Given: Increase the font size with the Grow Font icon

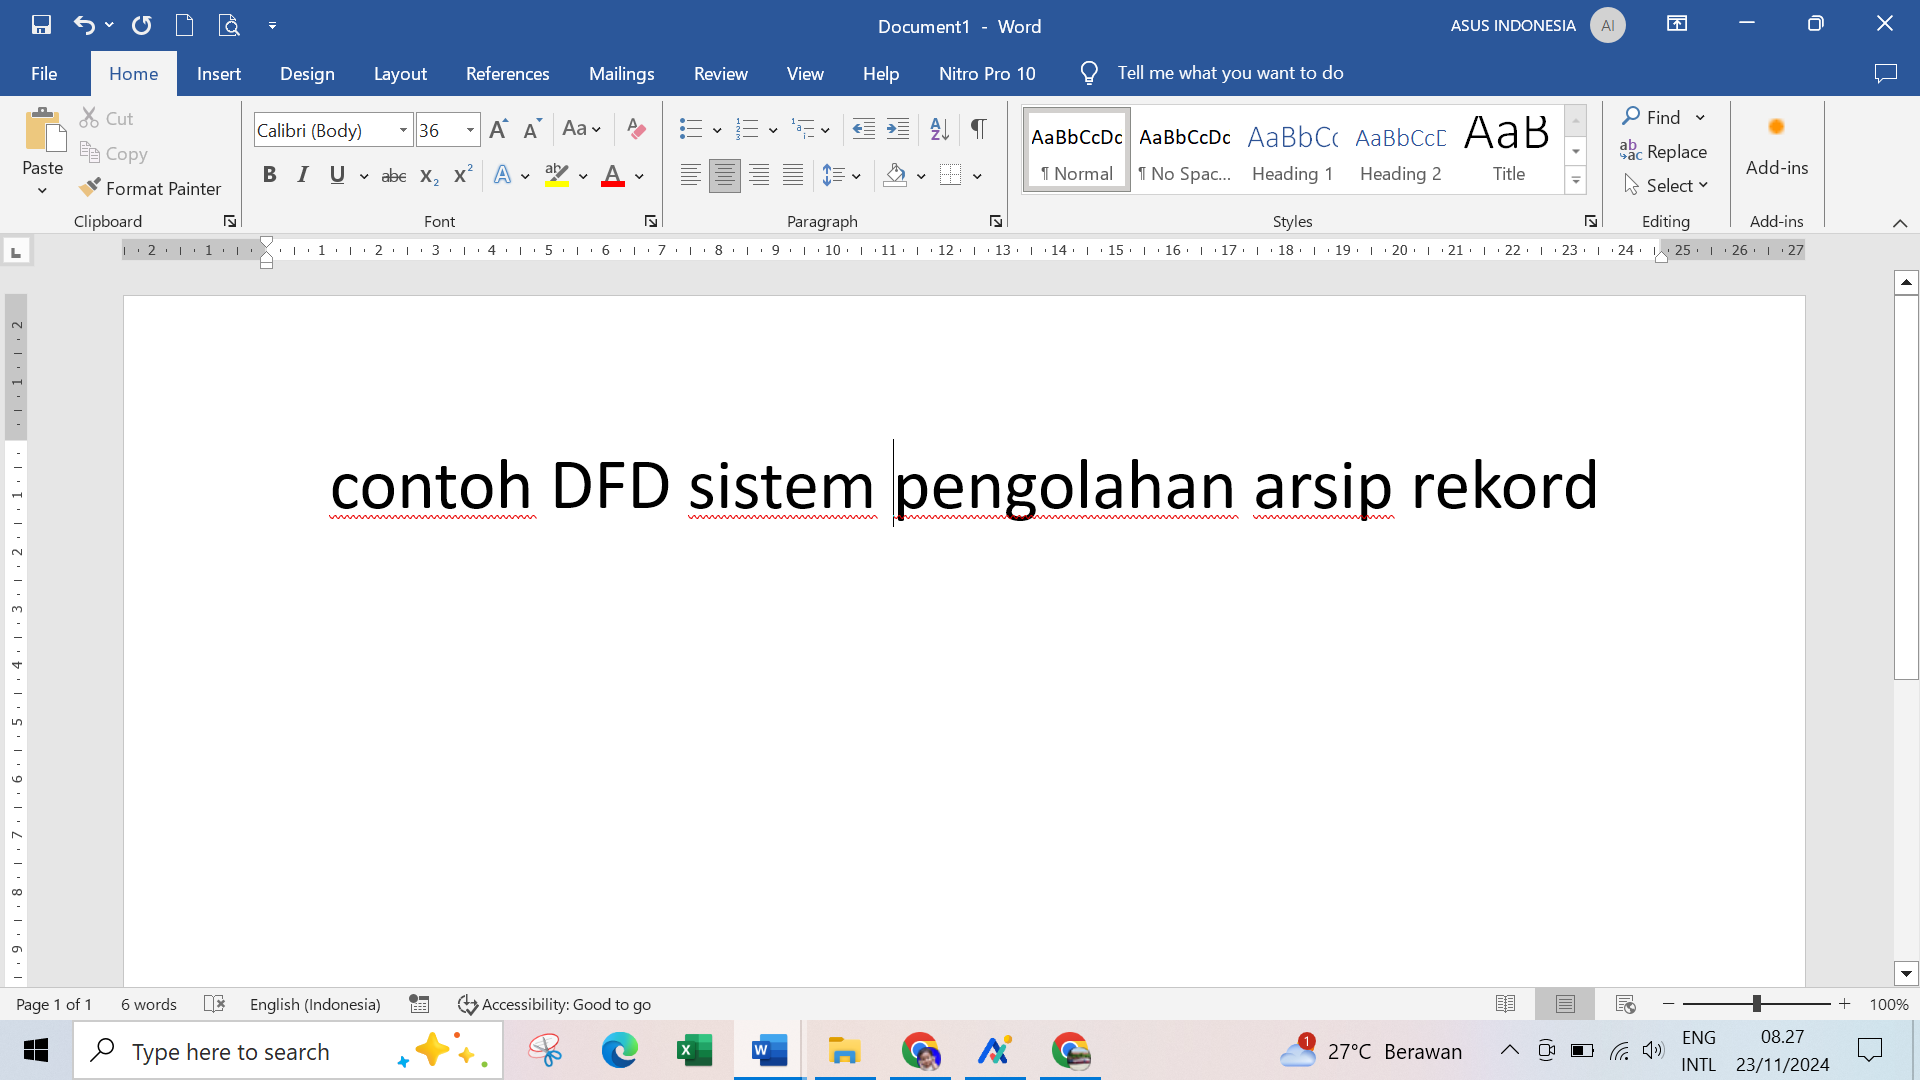Looking at the screenshot, I should point(499,129).
